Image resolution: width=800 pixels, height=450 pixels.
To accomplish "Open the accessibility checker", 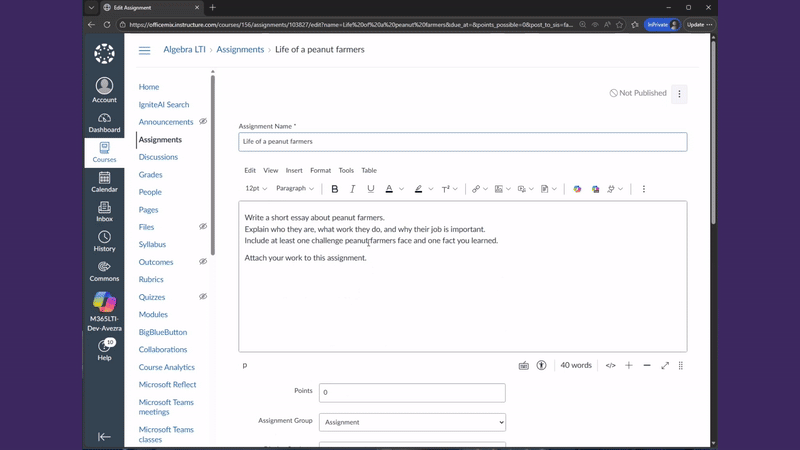I will tap(541, 365).
